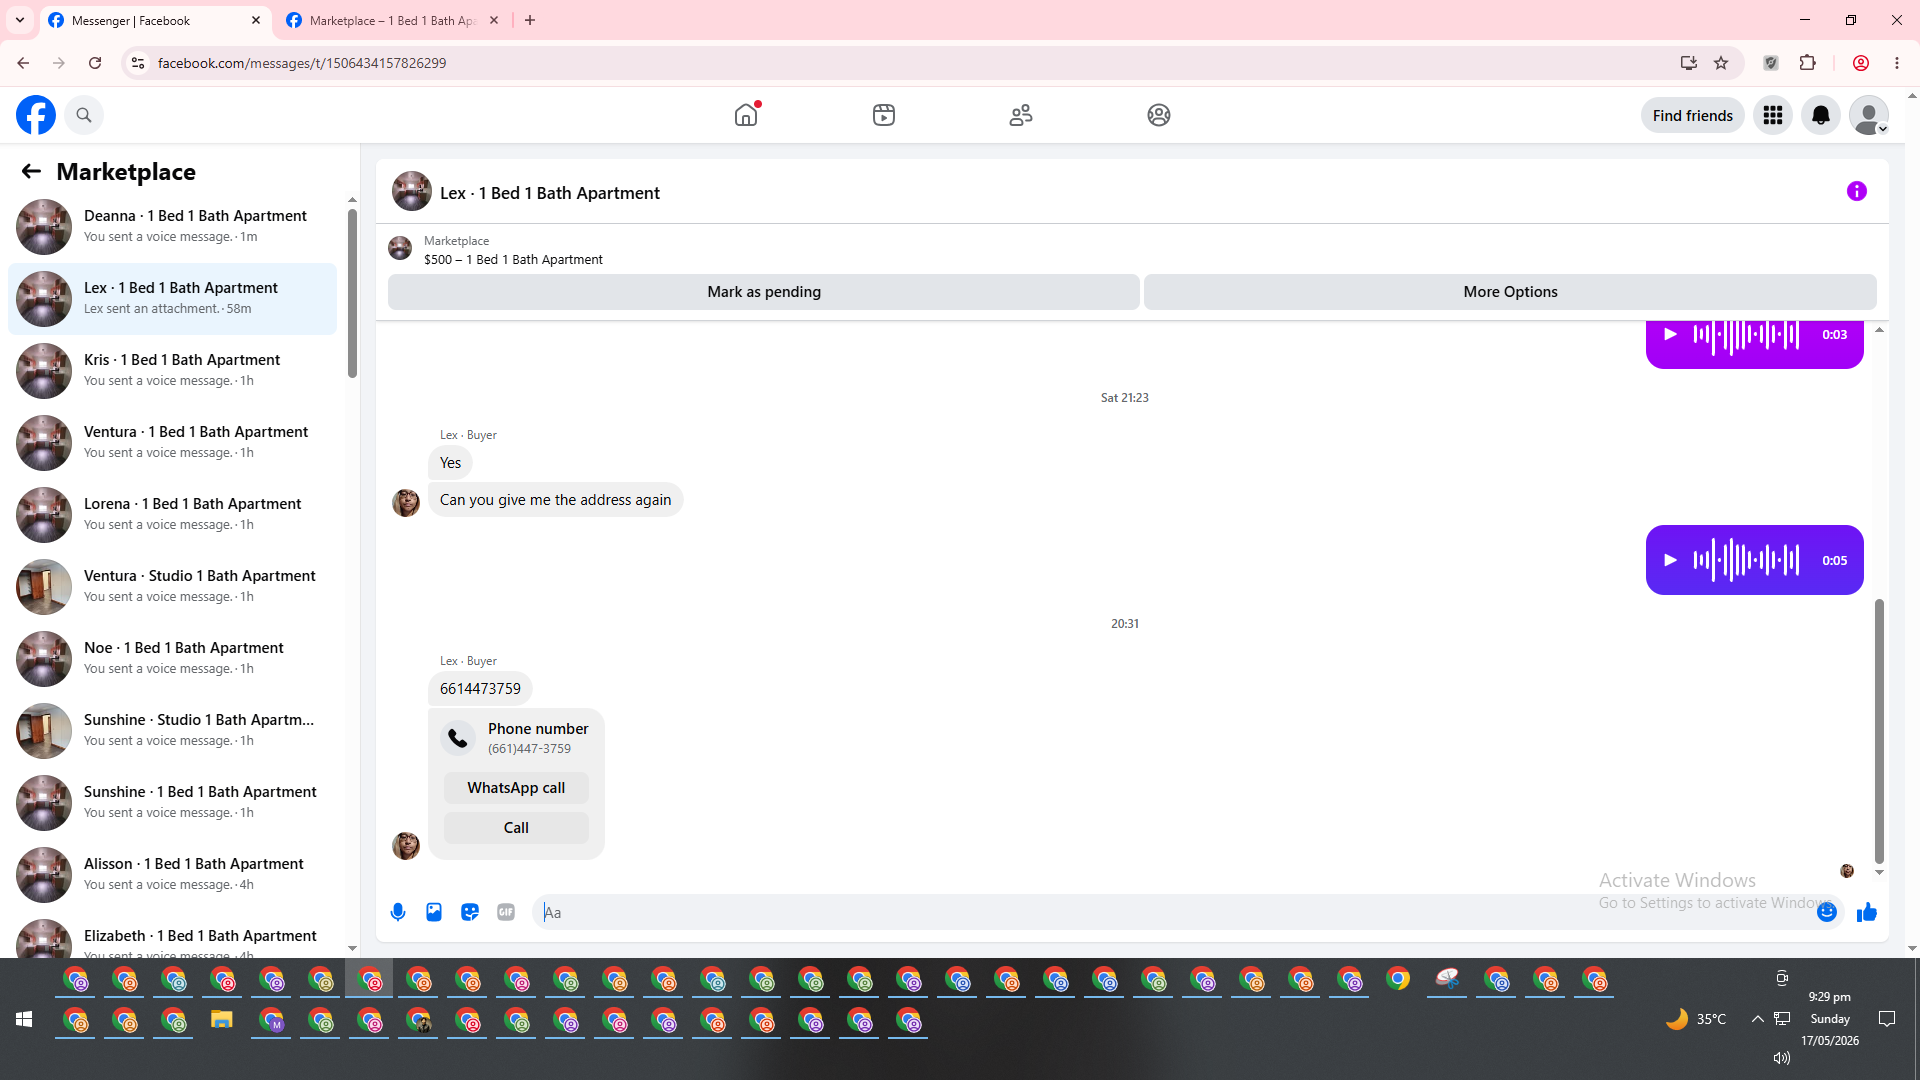Screen dimensions: 1920x1080
Task: Open Noe 1 Bed 1 Bath conversation
Action: pyautogui.click(x=172, y=659)
